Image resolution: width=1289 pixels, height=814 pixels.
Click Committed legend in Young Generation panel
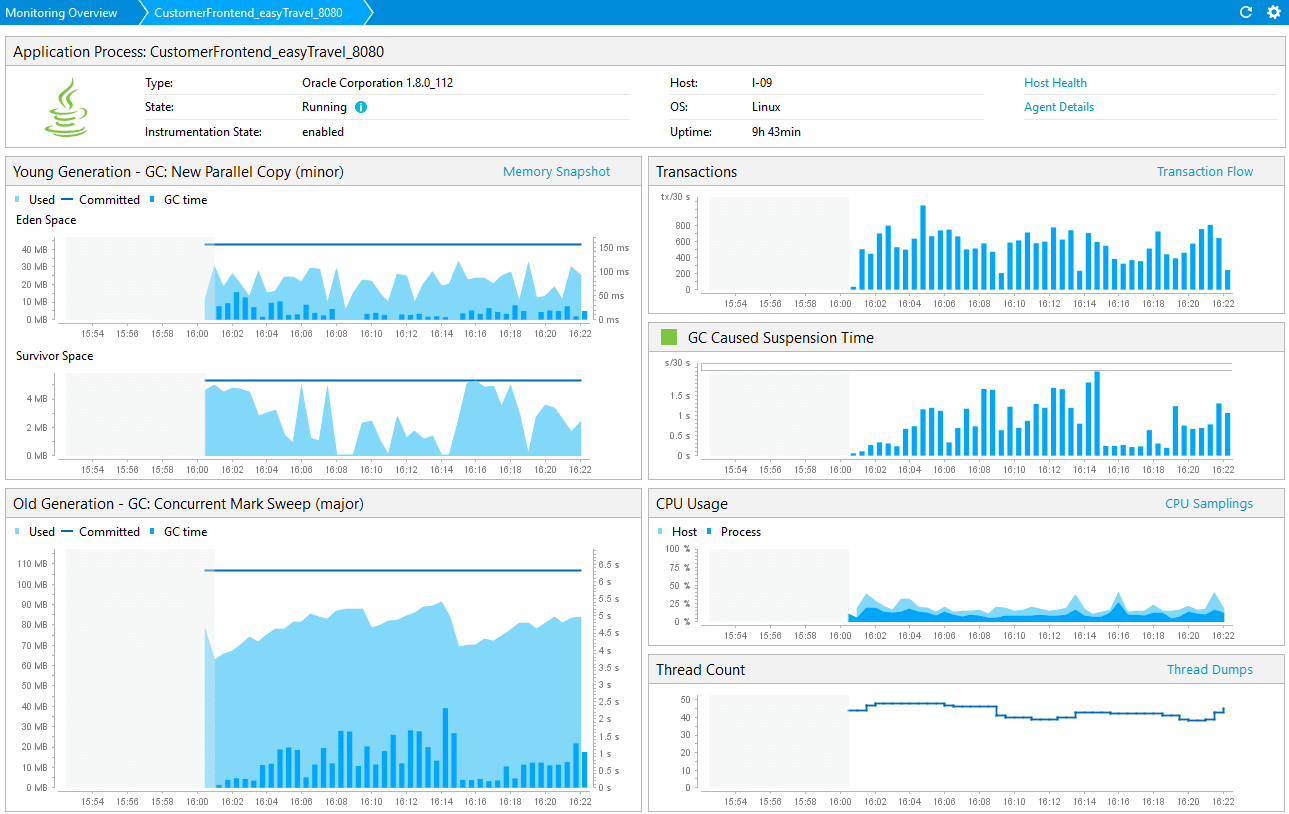point(101,200)
